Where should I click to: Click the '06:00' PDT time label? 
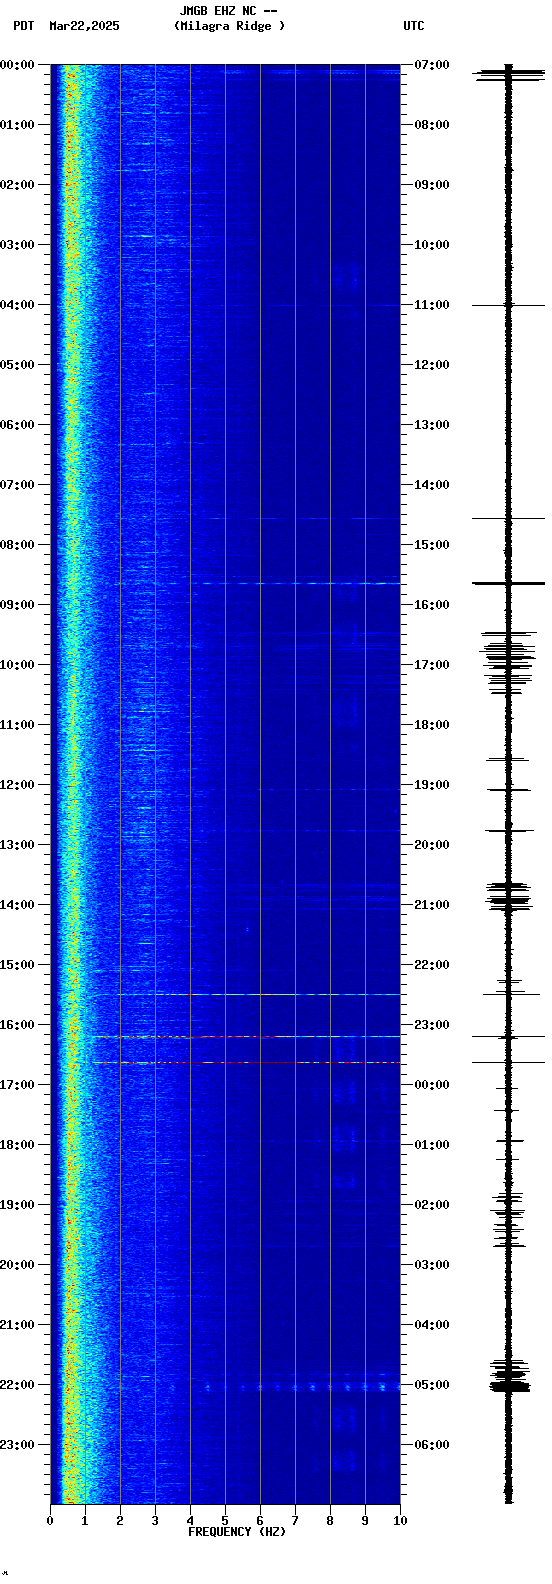[17, 425]
